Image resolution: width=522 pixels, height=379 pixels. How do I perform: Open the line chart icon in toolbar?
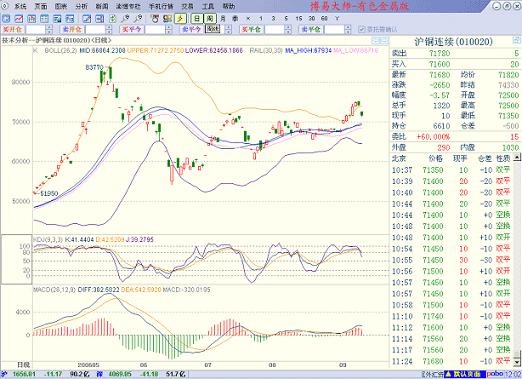pyautogui.click(x=19, y=19)
